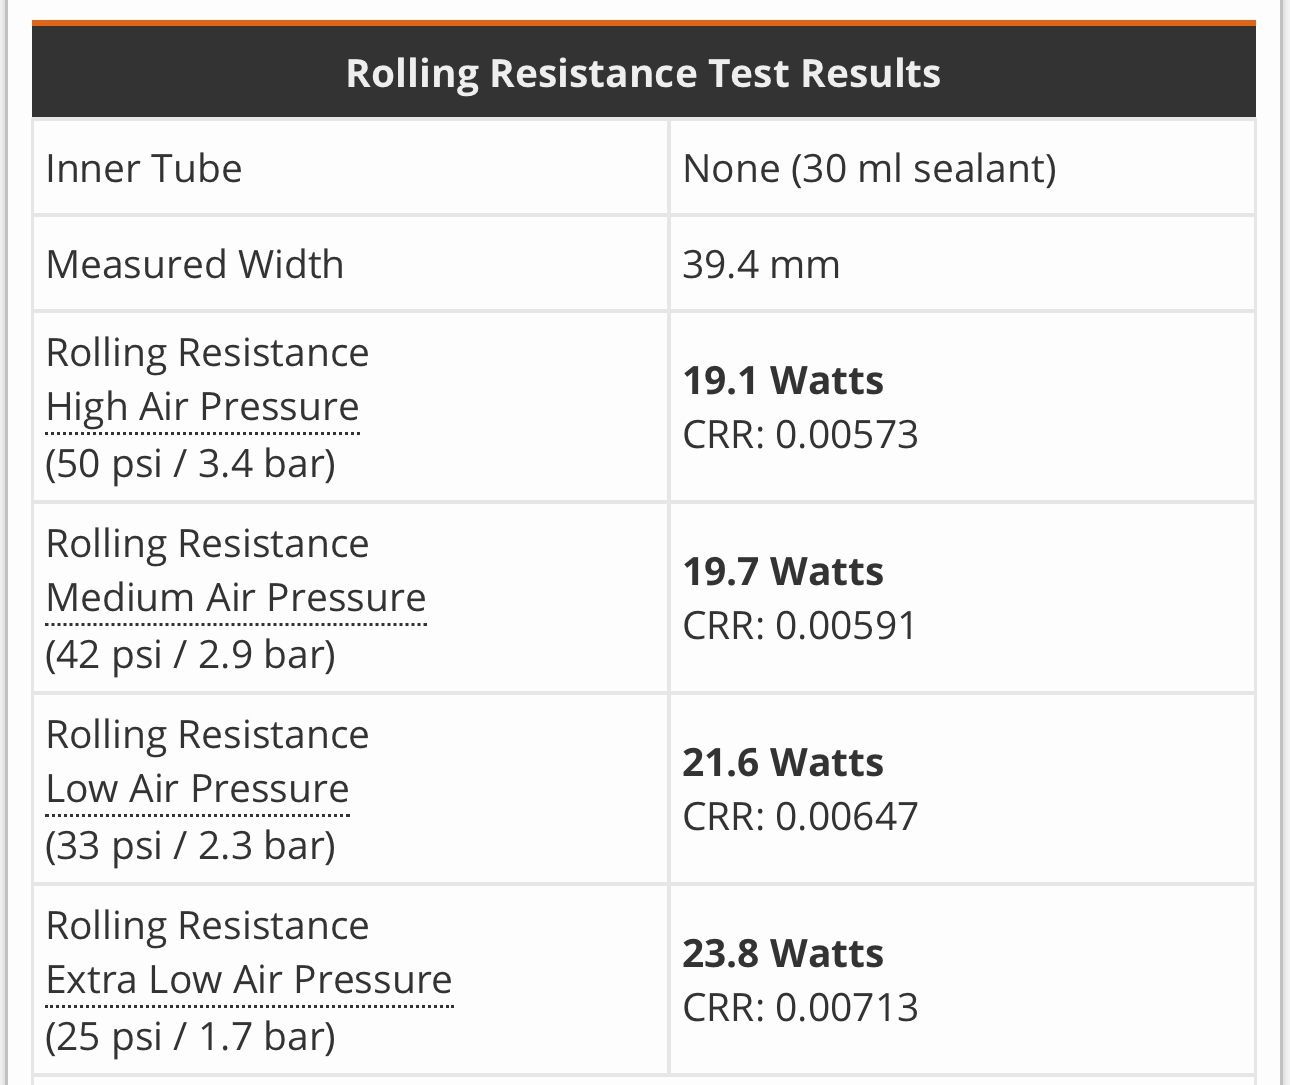Select the None (30 ml sealant) value
The height and width of the screenshot is (1085, 1290).
869,168
